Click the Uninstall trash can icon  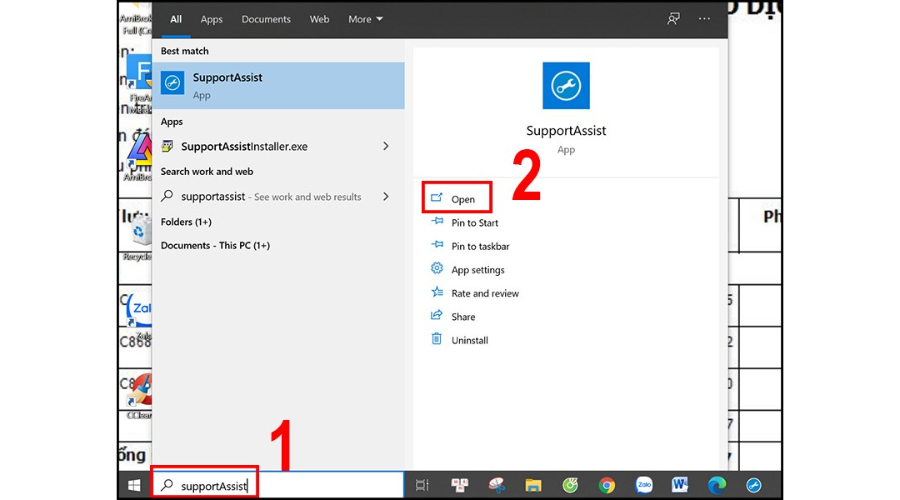(x=437, y=339)
